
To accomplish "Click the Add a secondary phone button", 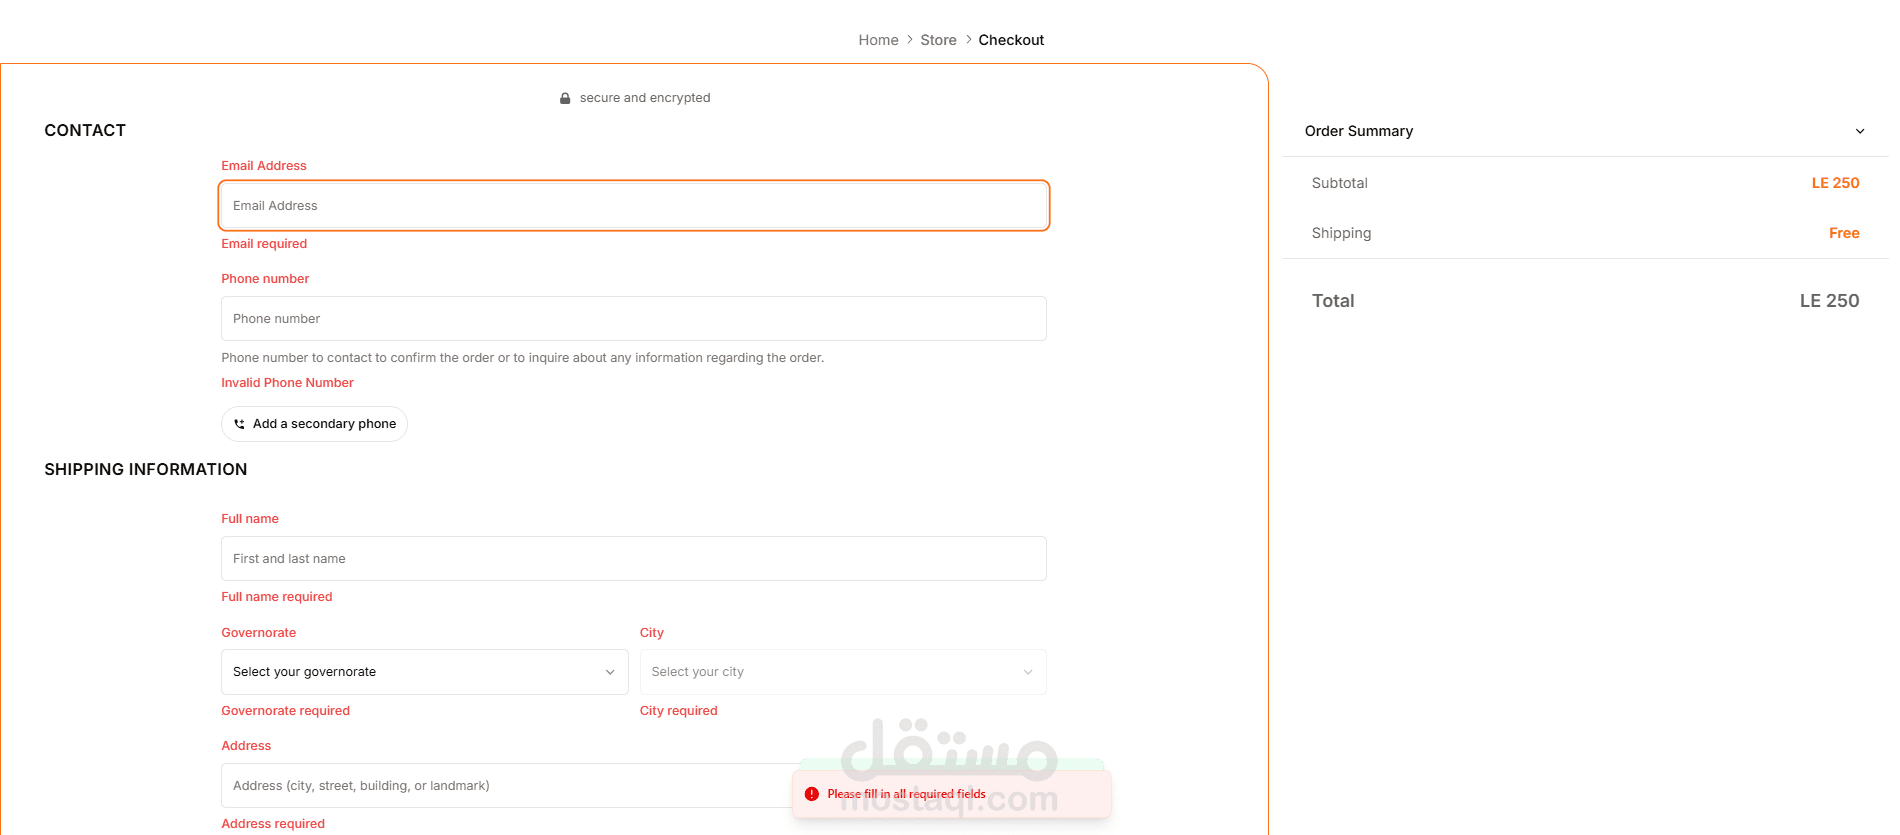I will click(314, 424).
